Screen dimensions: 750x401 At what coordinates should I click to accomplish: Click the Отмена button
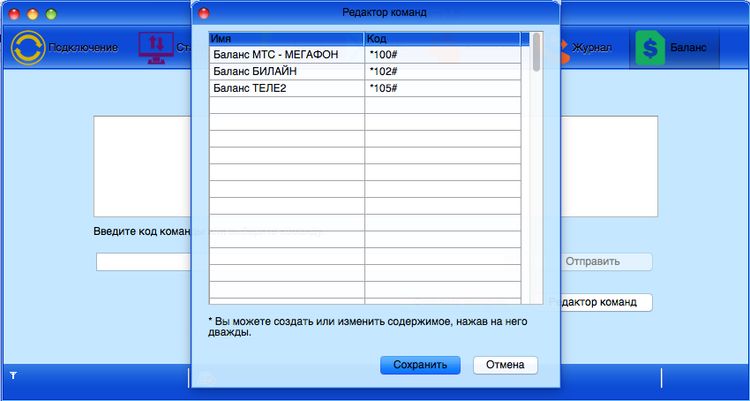pos(505,365)
